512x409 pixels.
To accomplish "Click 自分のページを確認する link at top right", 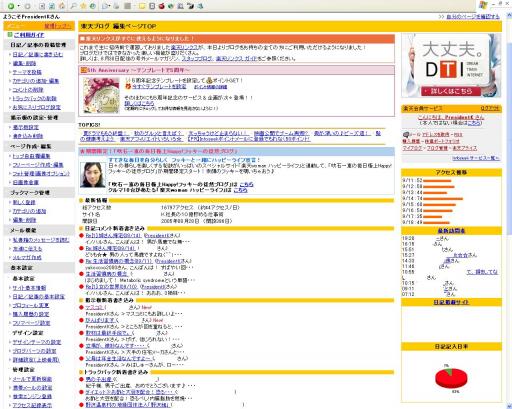I will tap(473, 17).
